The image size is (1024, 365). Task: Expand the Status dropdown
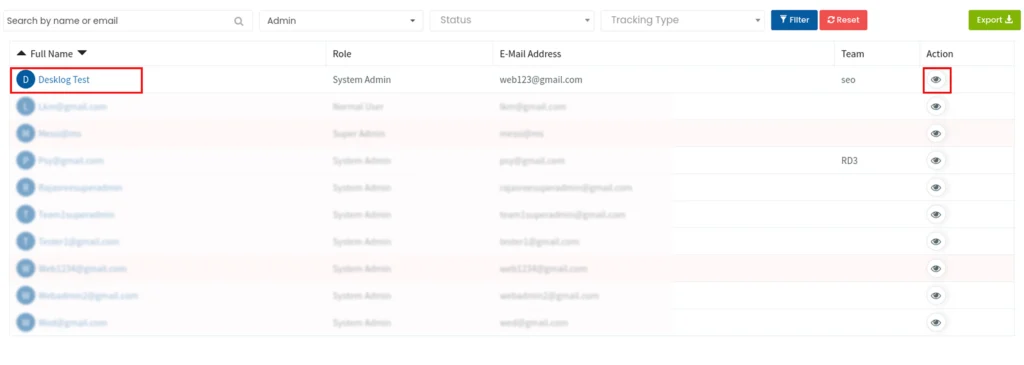coord(512,20)
